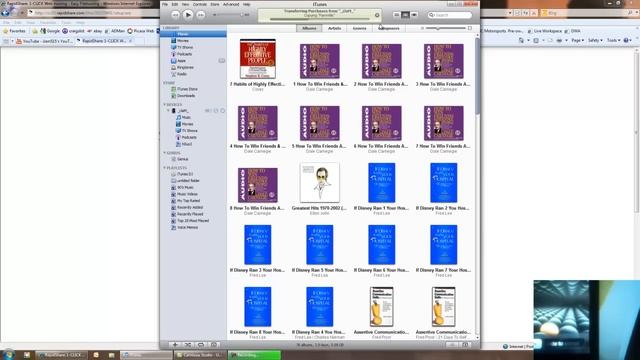Switch iTunes to Cover Flow view
Viewport: 640px width, 360px height.
click(414, 15)
